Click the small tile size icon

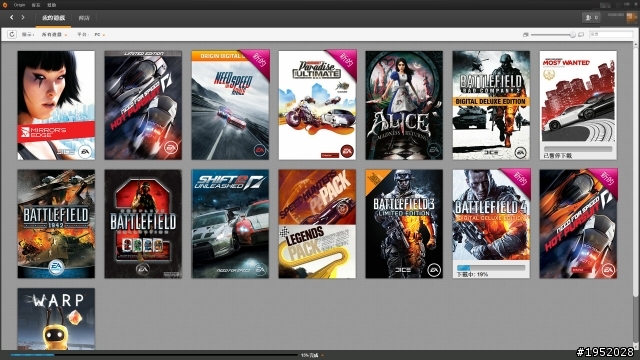pyautogui.click(x=526, y=35)
